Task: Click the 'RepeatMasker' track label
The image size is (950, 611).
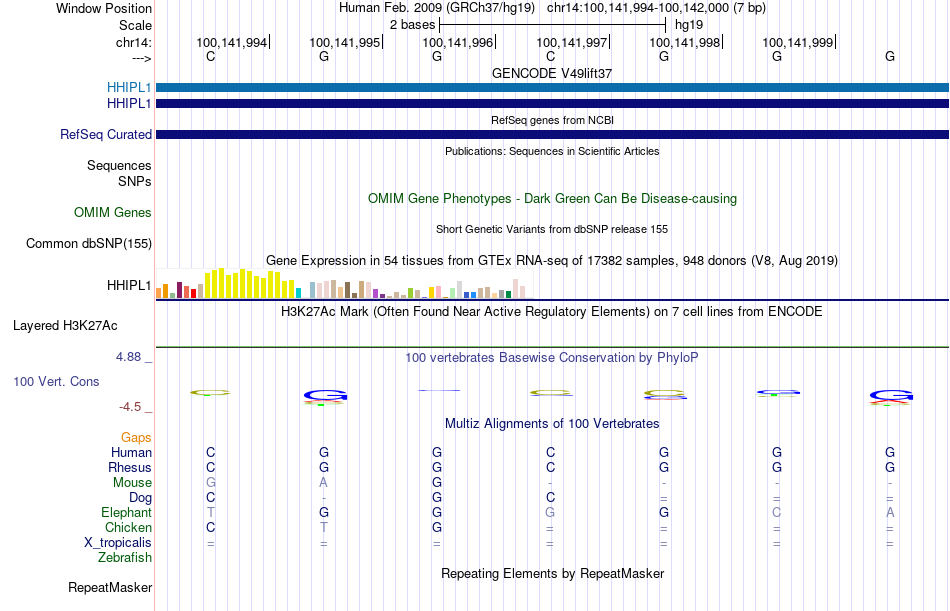Action: (x=110, y=587)
